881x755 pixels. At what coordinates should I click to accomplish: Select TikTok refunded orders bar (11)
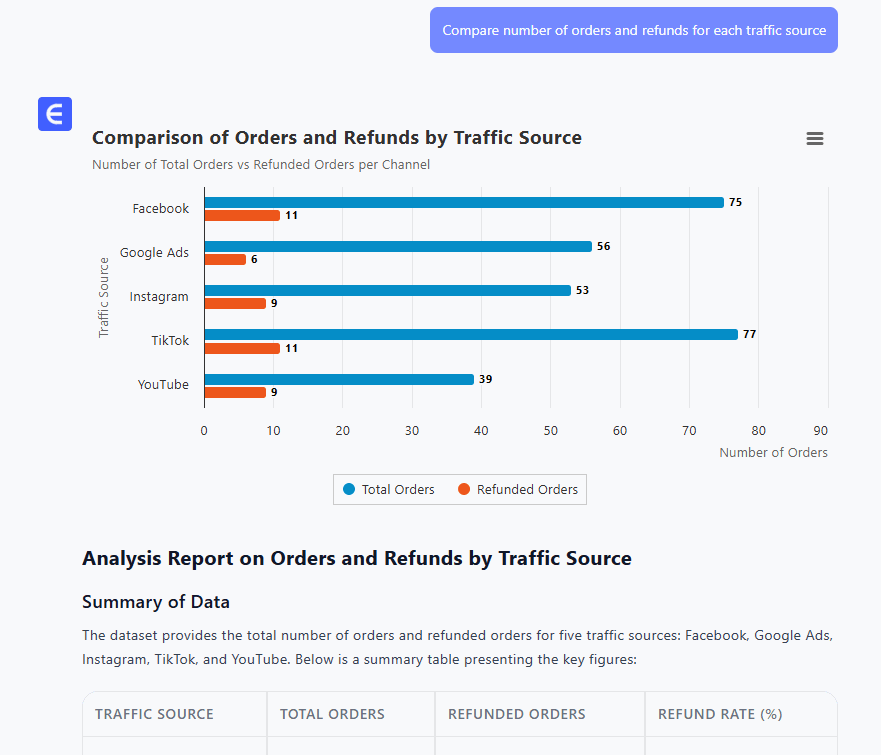pyautogui.click(x=242, y=348)
